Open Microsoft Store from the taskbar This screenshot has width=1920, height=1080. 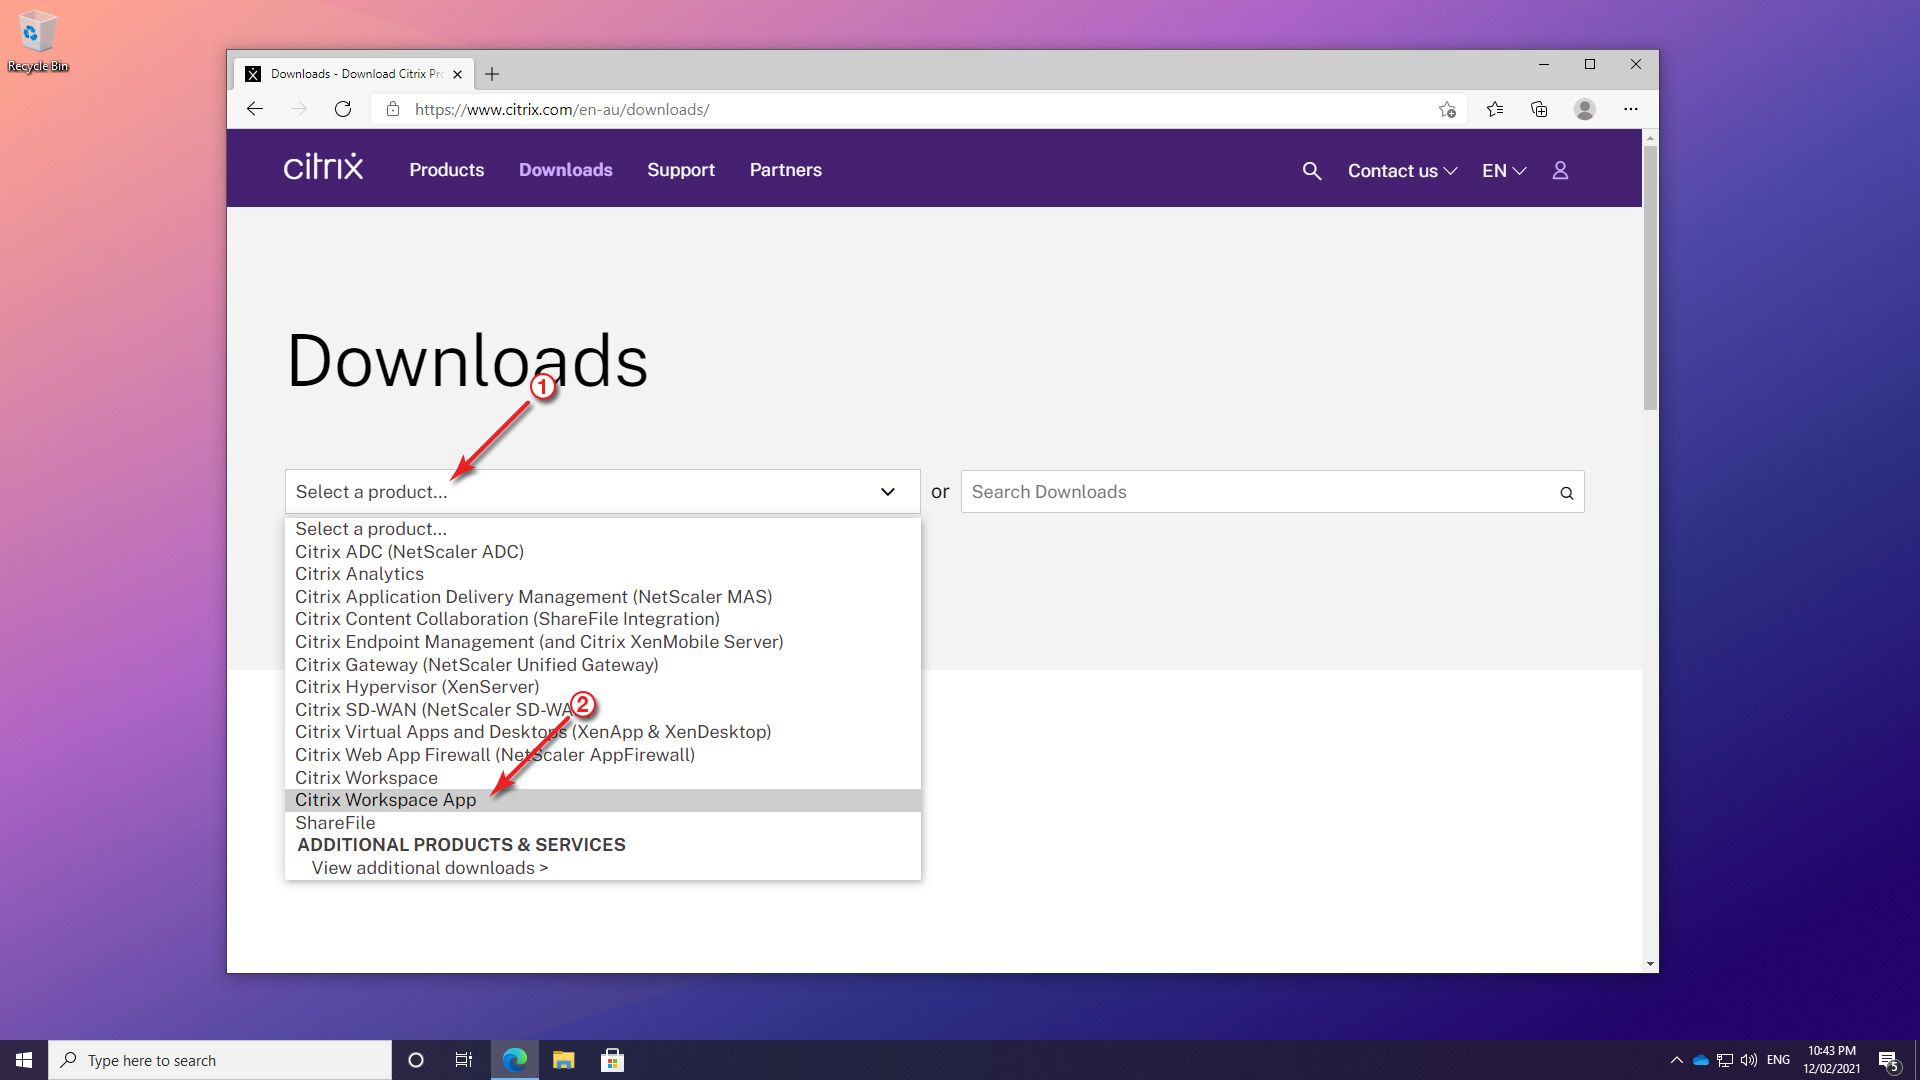[x=612, y=1060]
